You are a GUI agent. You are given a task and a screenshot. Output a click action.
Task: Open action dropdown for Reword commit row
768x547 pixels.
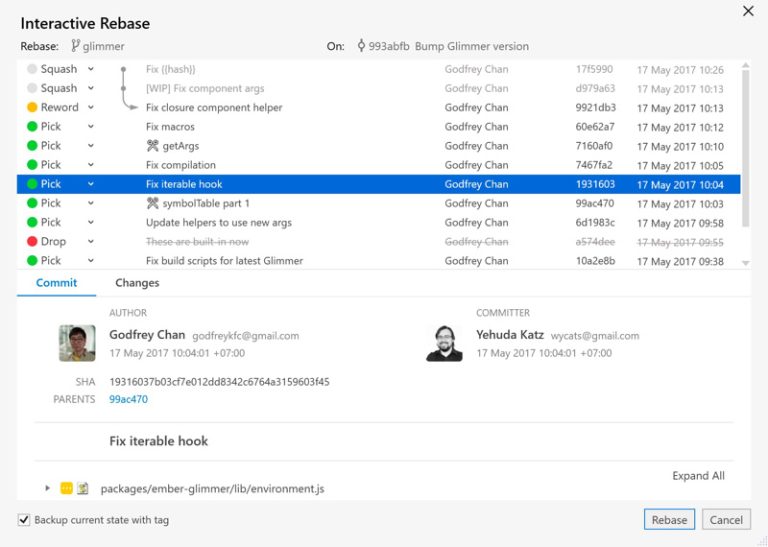(x=90, y=108)
